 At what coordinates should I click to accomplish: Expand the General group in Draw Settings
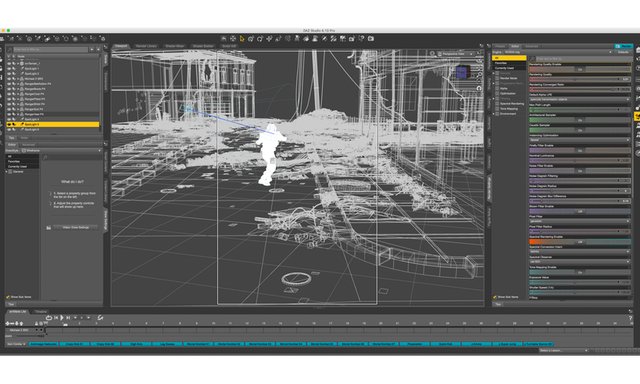pyautogui.click(x=7, y=172)
